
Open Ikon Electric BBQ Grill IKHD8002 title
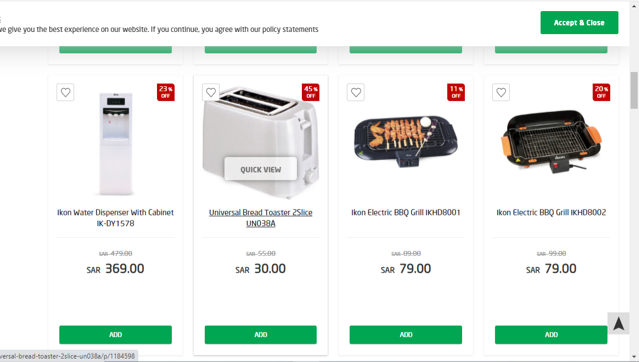[551, 212]
